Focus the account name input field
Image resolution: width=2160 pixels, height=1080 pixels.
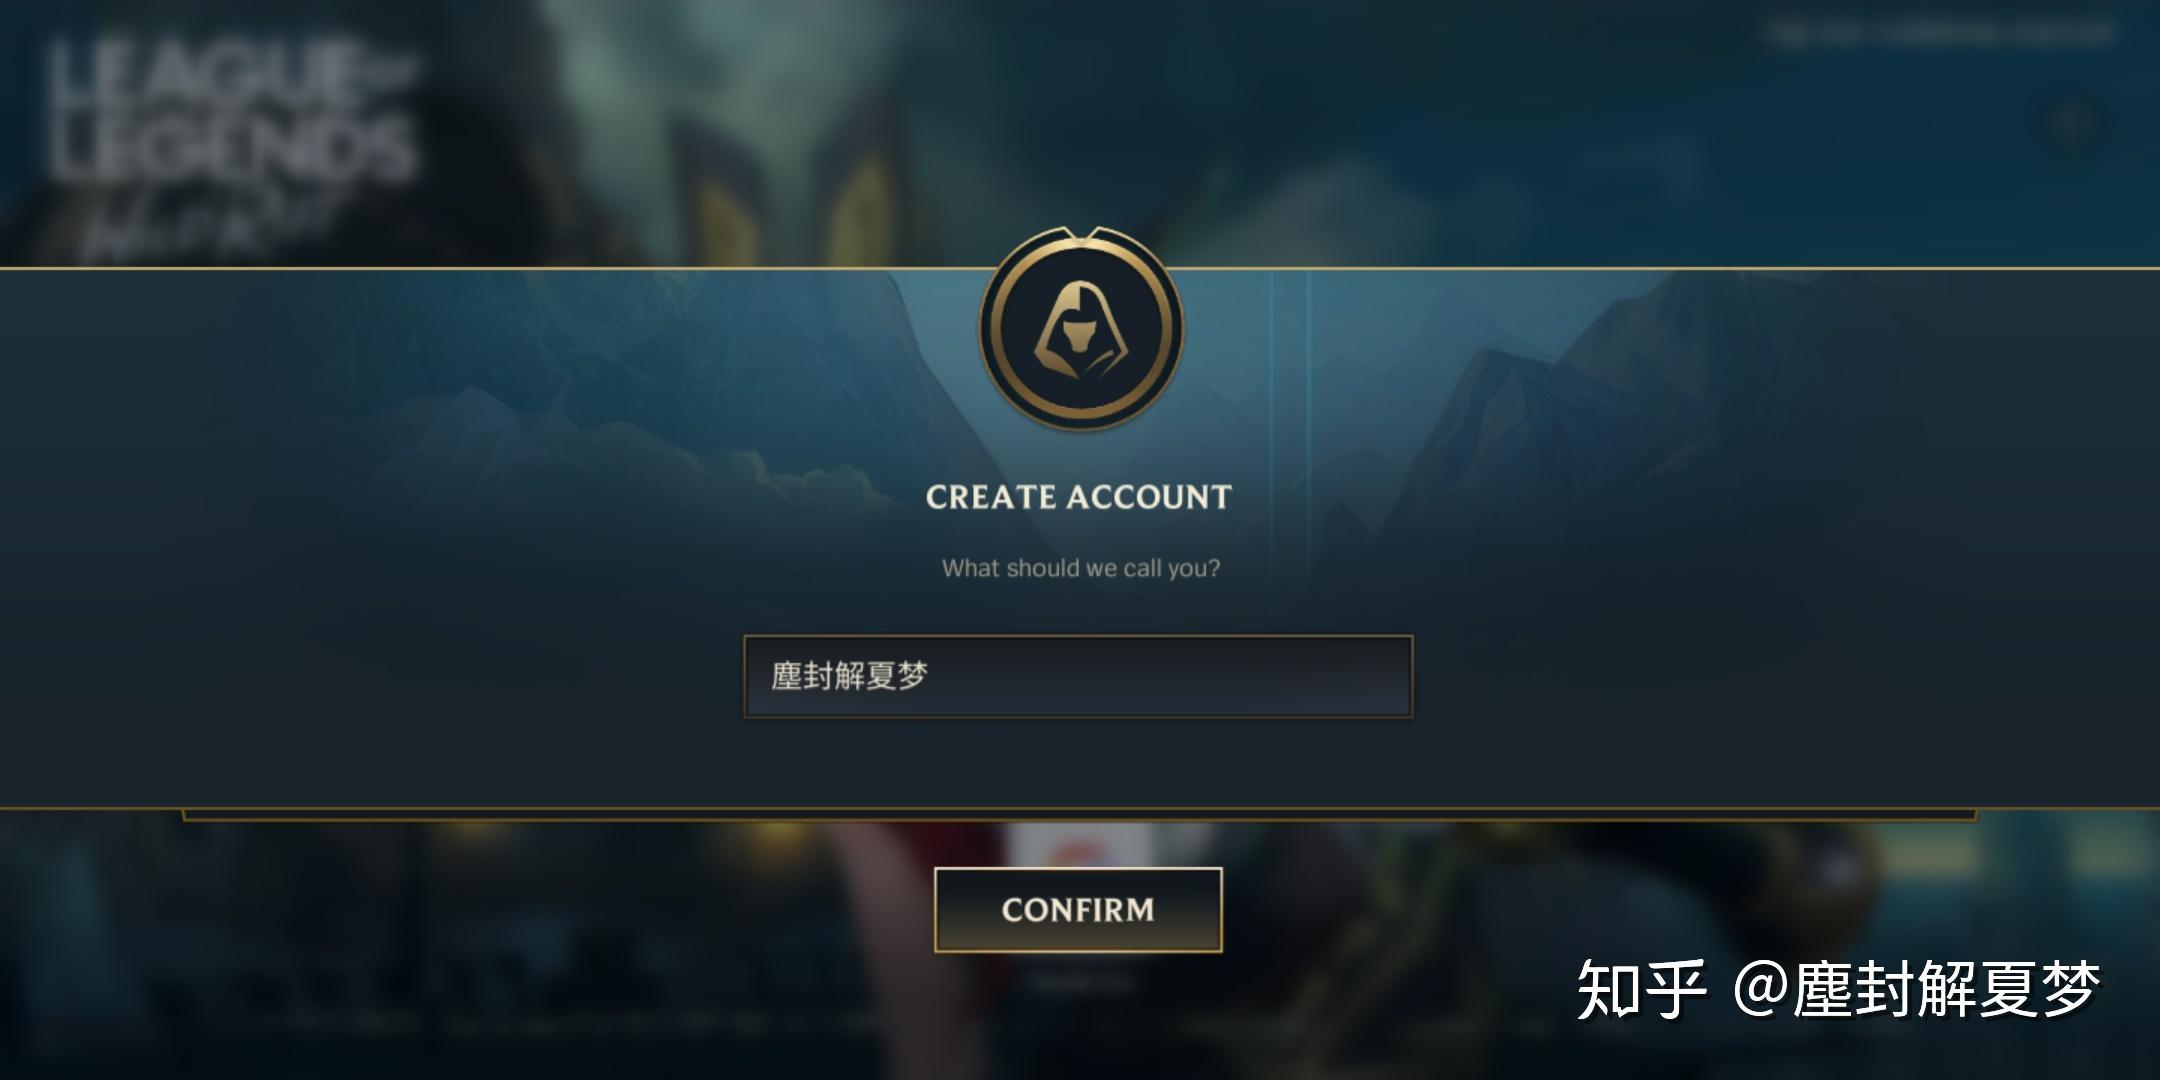coord(1078,676)
